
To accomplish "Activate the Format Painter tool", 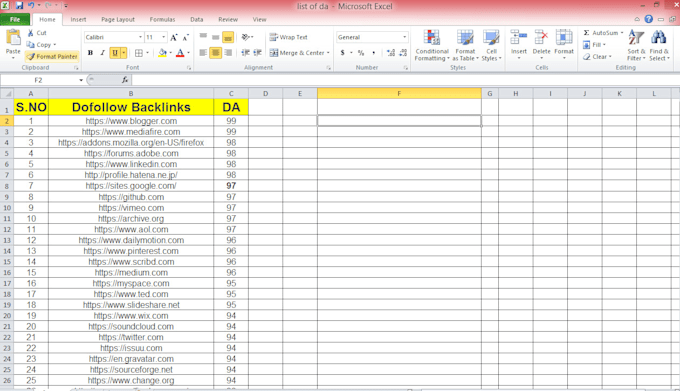I will point(52,56).
